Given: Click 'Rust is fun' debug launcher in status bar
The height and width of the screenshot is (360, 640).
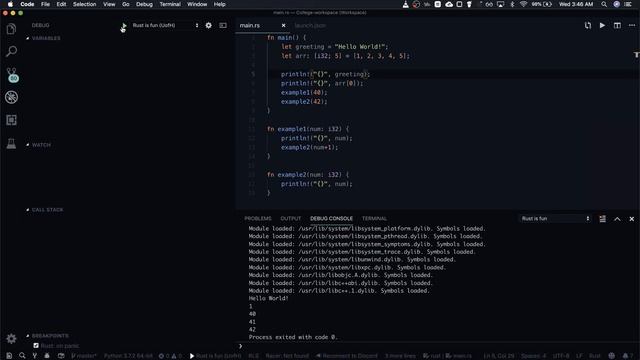Looking at the screenshot, I should (x=216, y=356).
